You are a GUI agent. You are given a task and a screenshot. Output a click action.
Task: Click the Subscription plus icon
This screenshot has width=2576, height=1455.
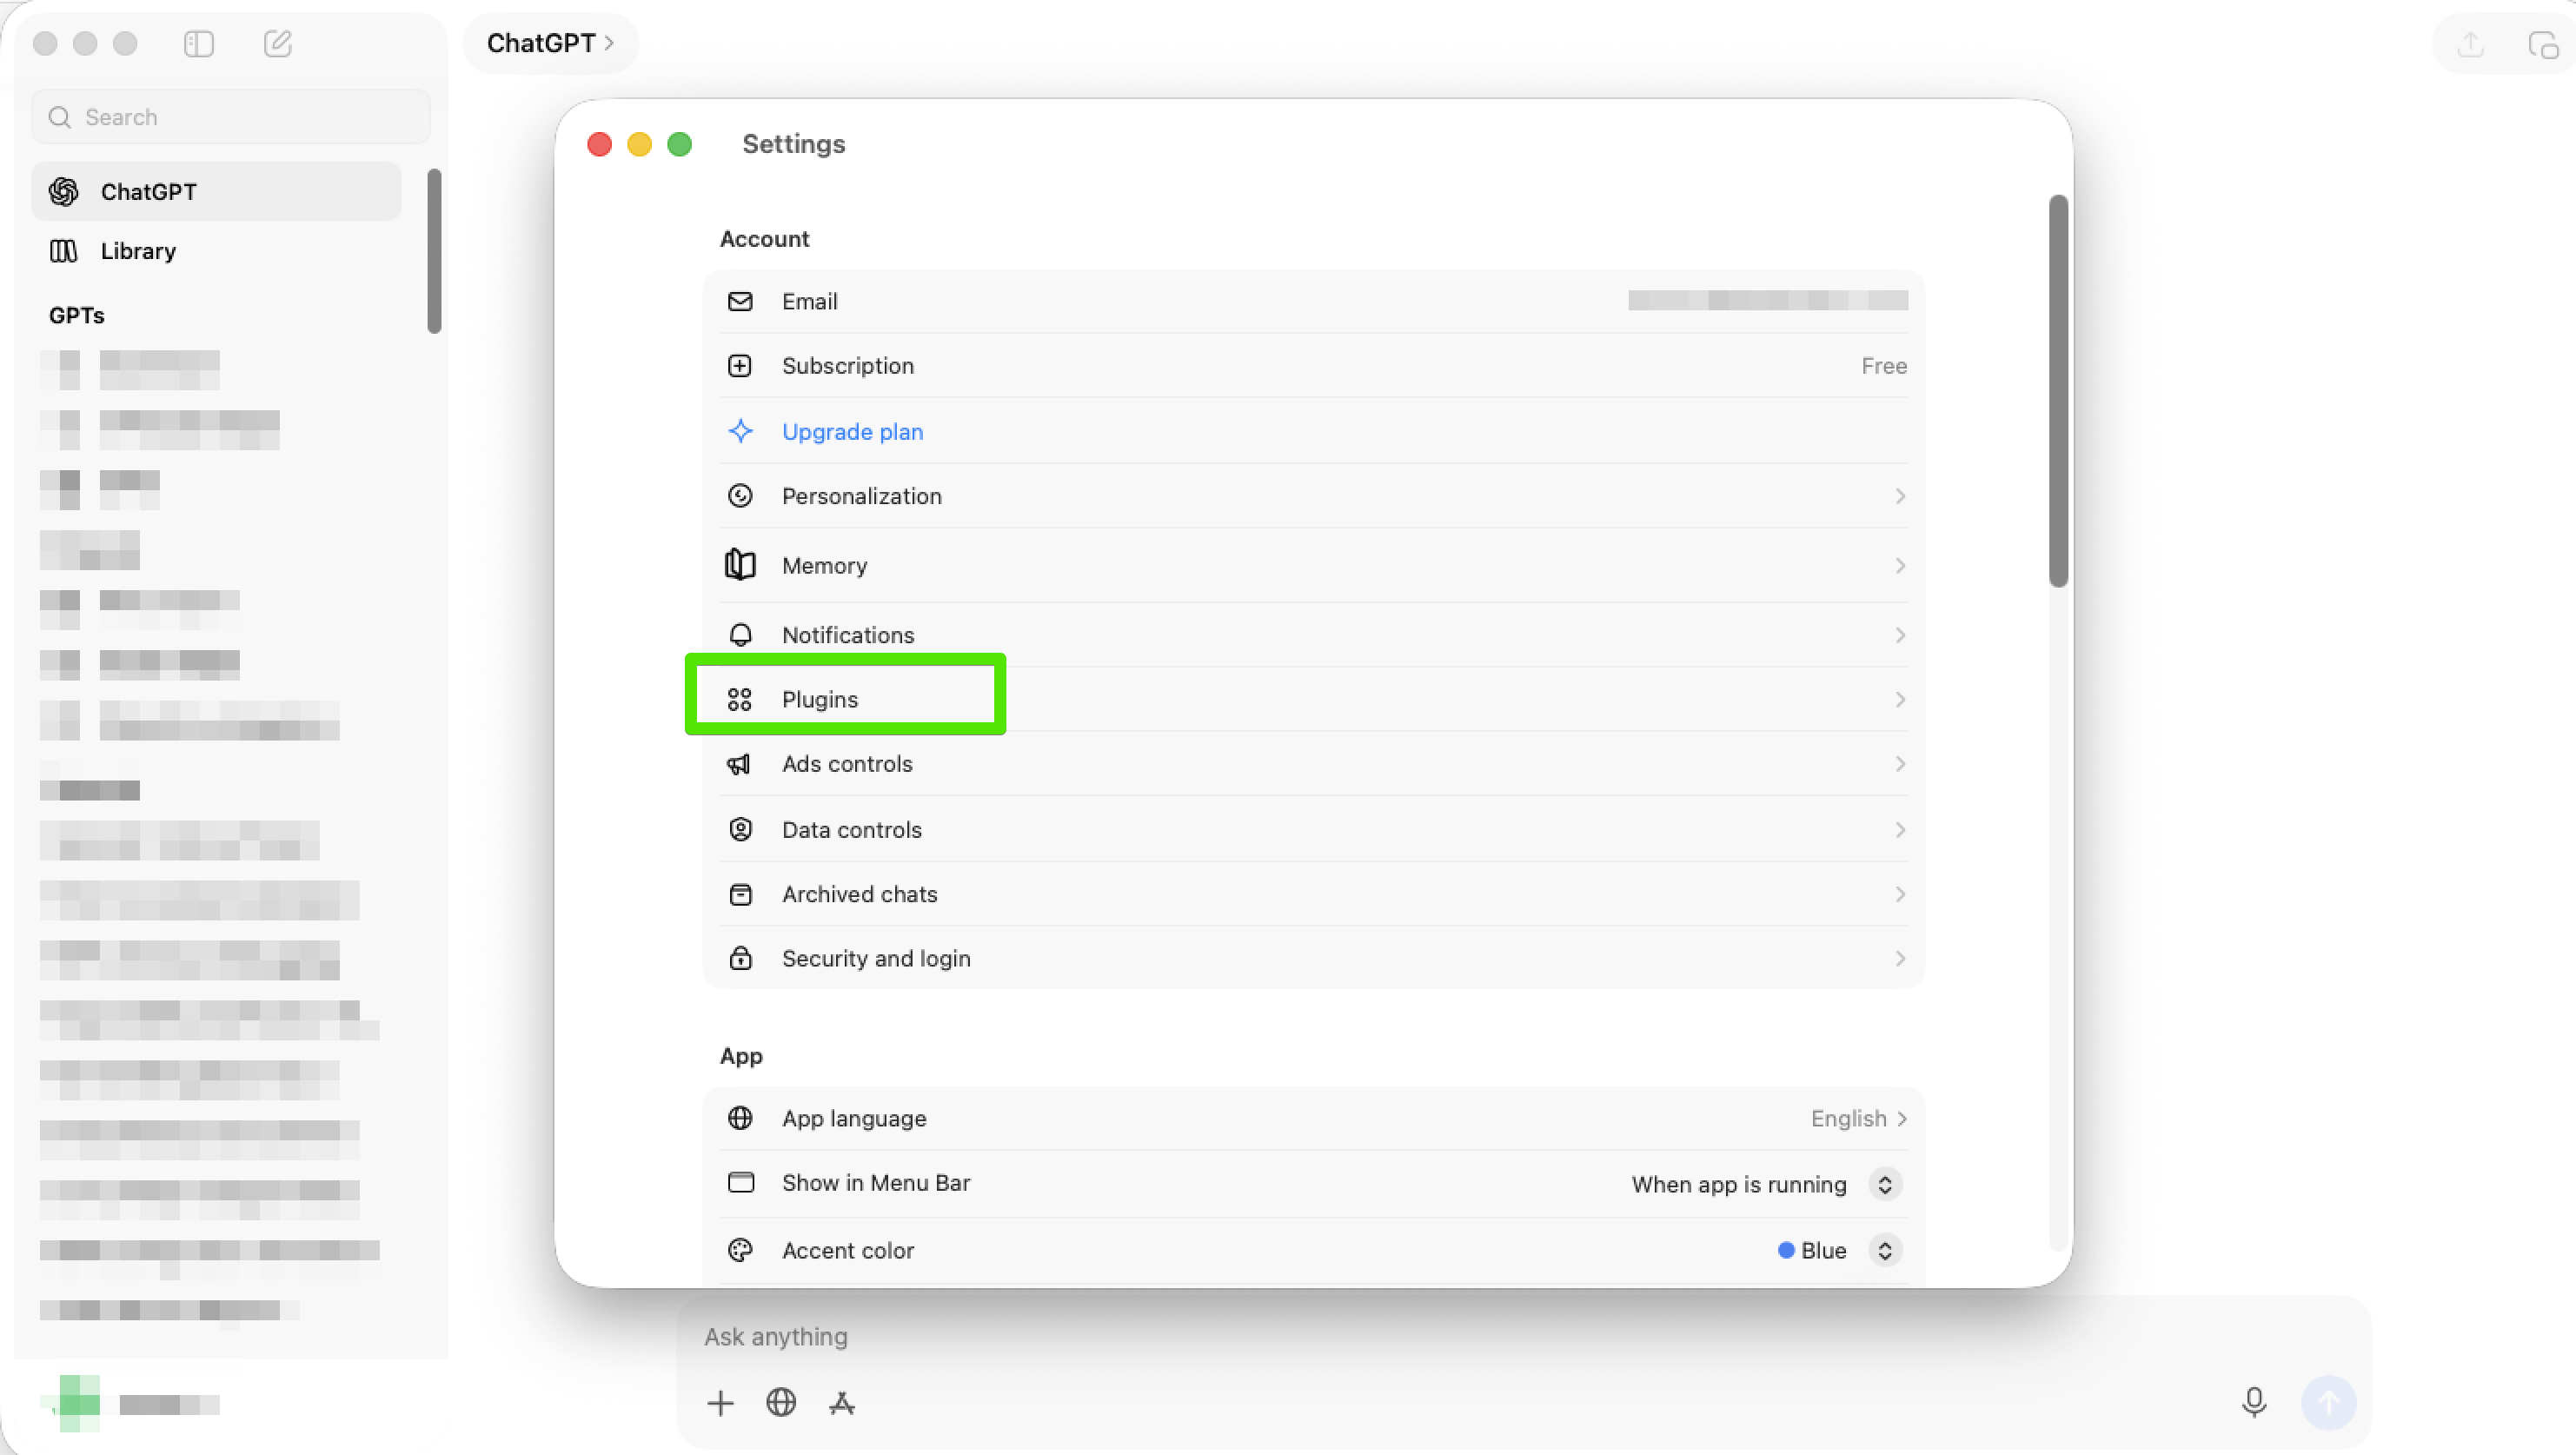[x=740, y=366]
